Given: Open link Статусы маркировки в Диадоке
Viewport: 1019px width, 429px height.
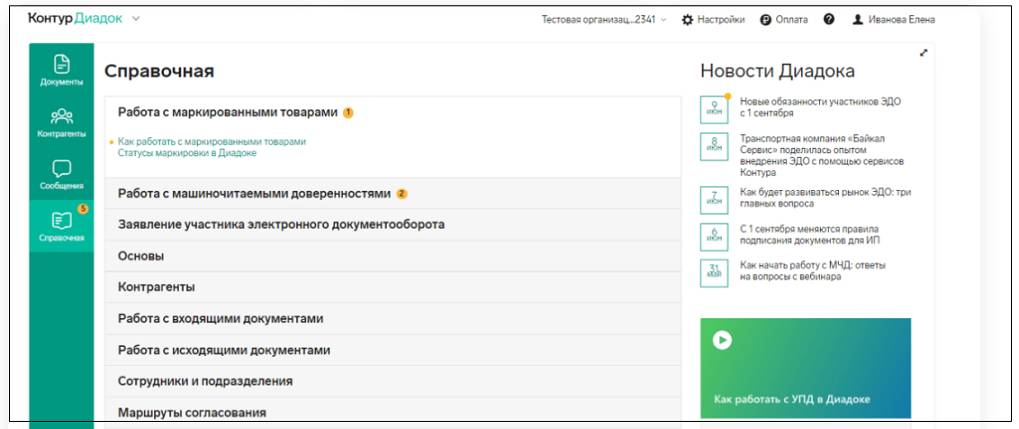Looking at the screenshot, I should point(187,153).
